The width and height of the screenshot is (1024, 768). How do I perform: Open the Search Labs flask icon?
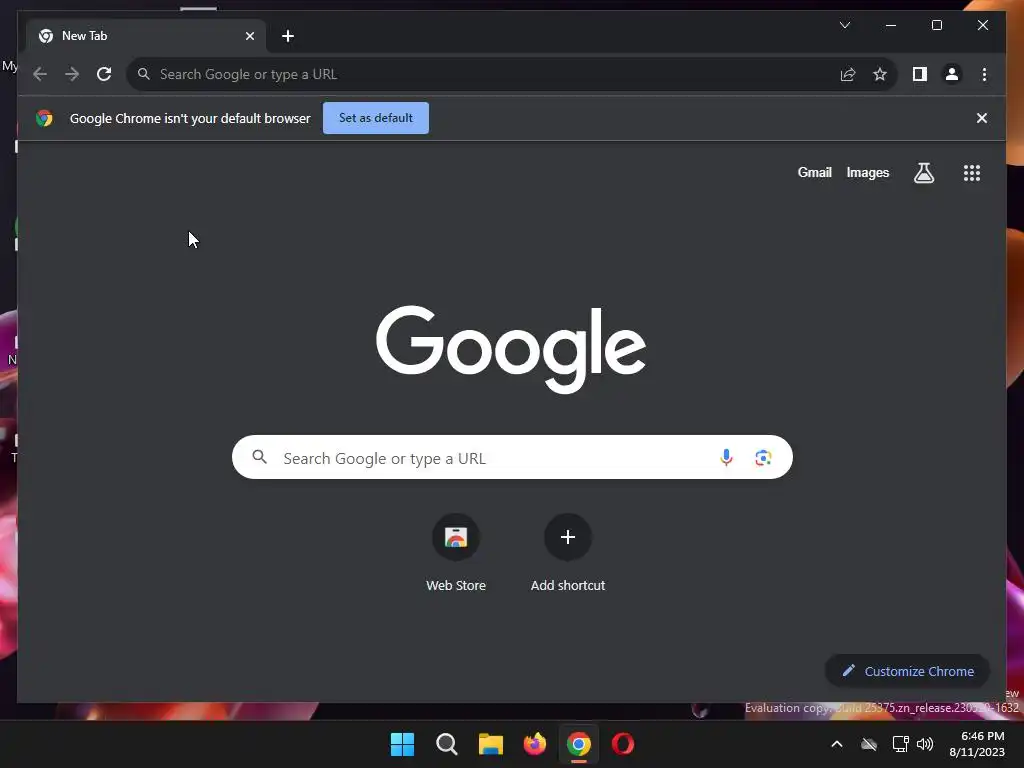point(923,173)
